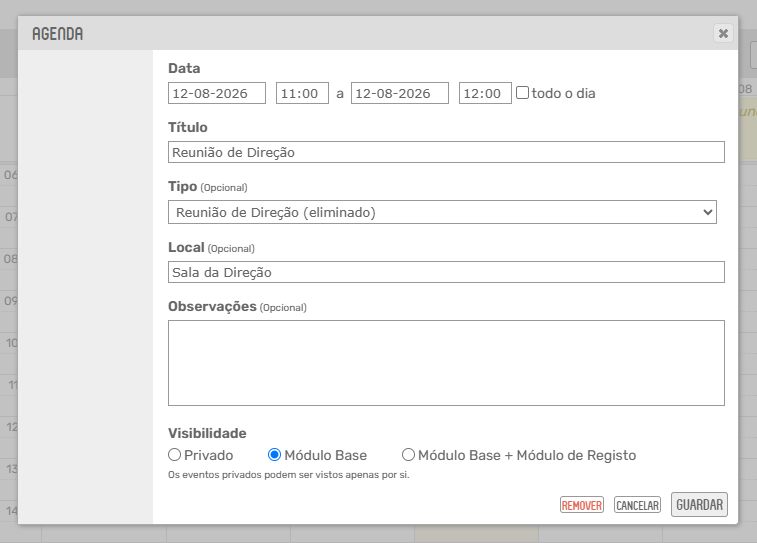The width and height of the screenshot is (757, 543).
Task: Close the Agenda dialog with the X
Action: (723, 33)
